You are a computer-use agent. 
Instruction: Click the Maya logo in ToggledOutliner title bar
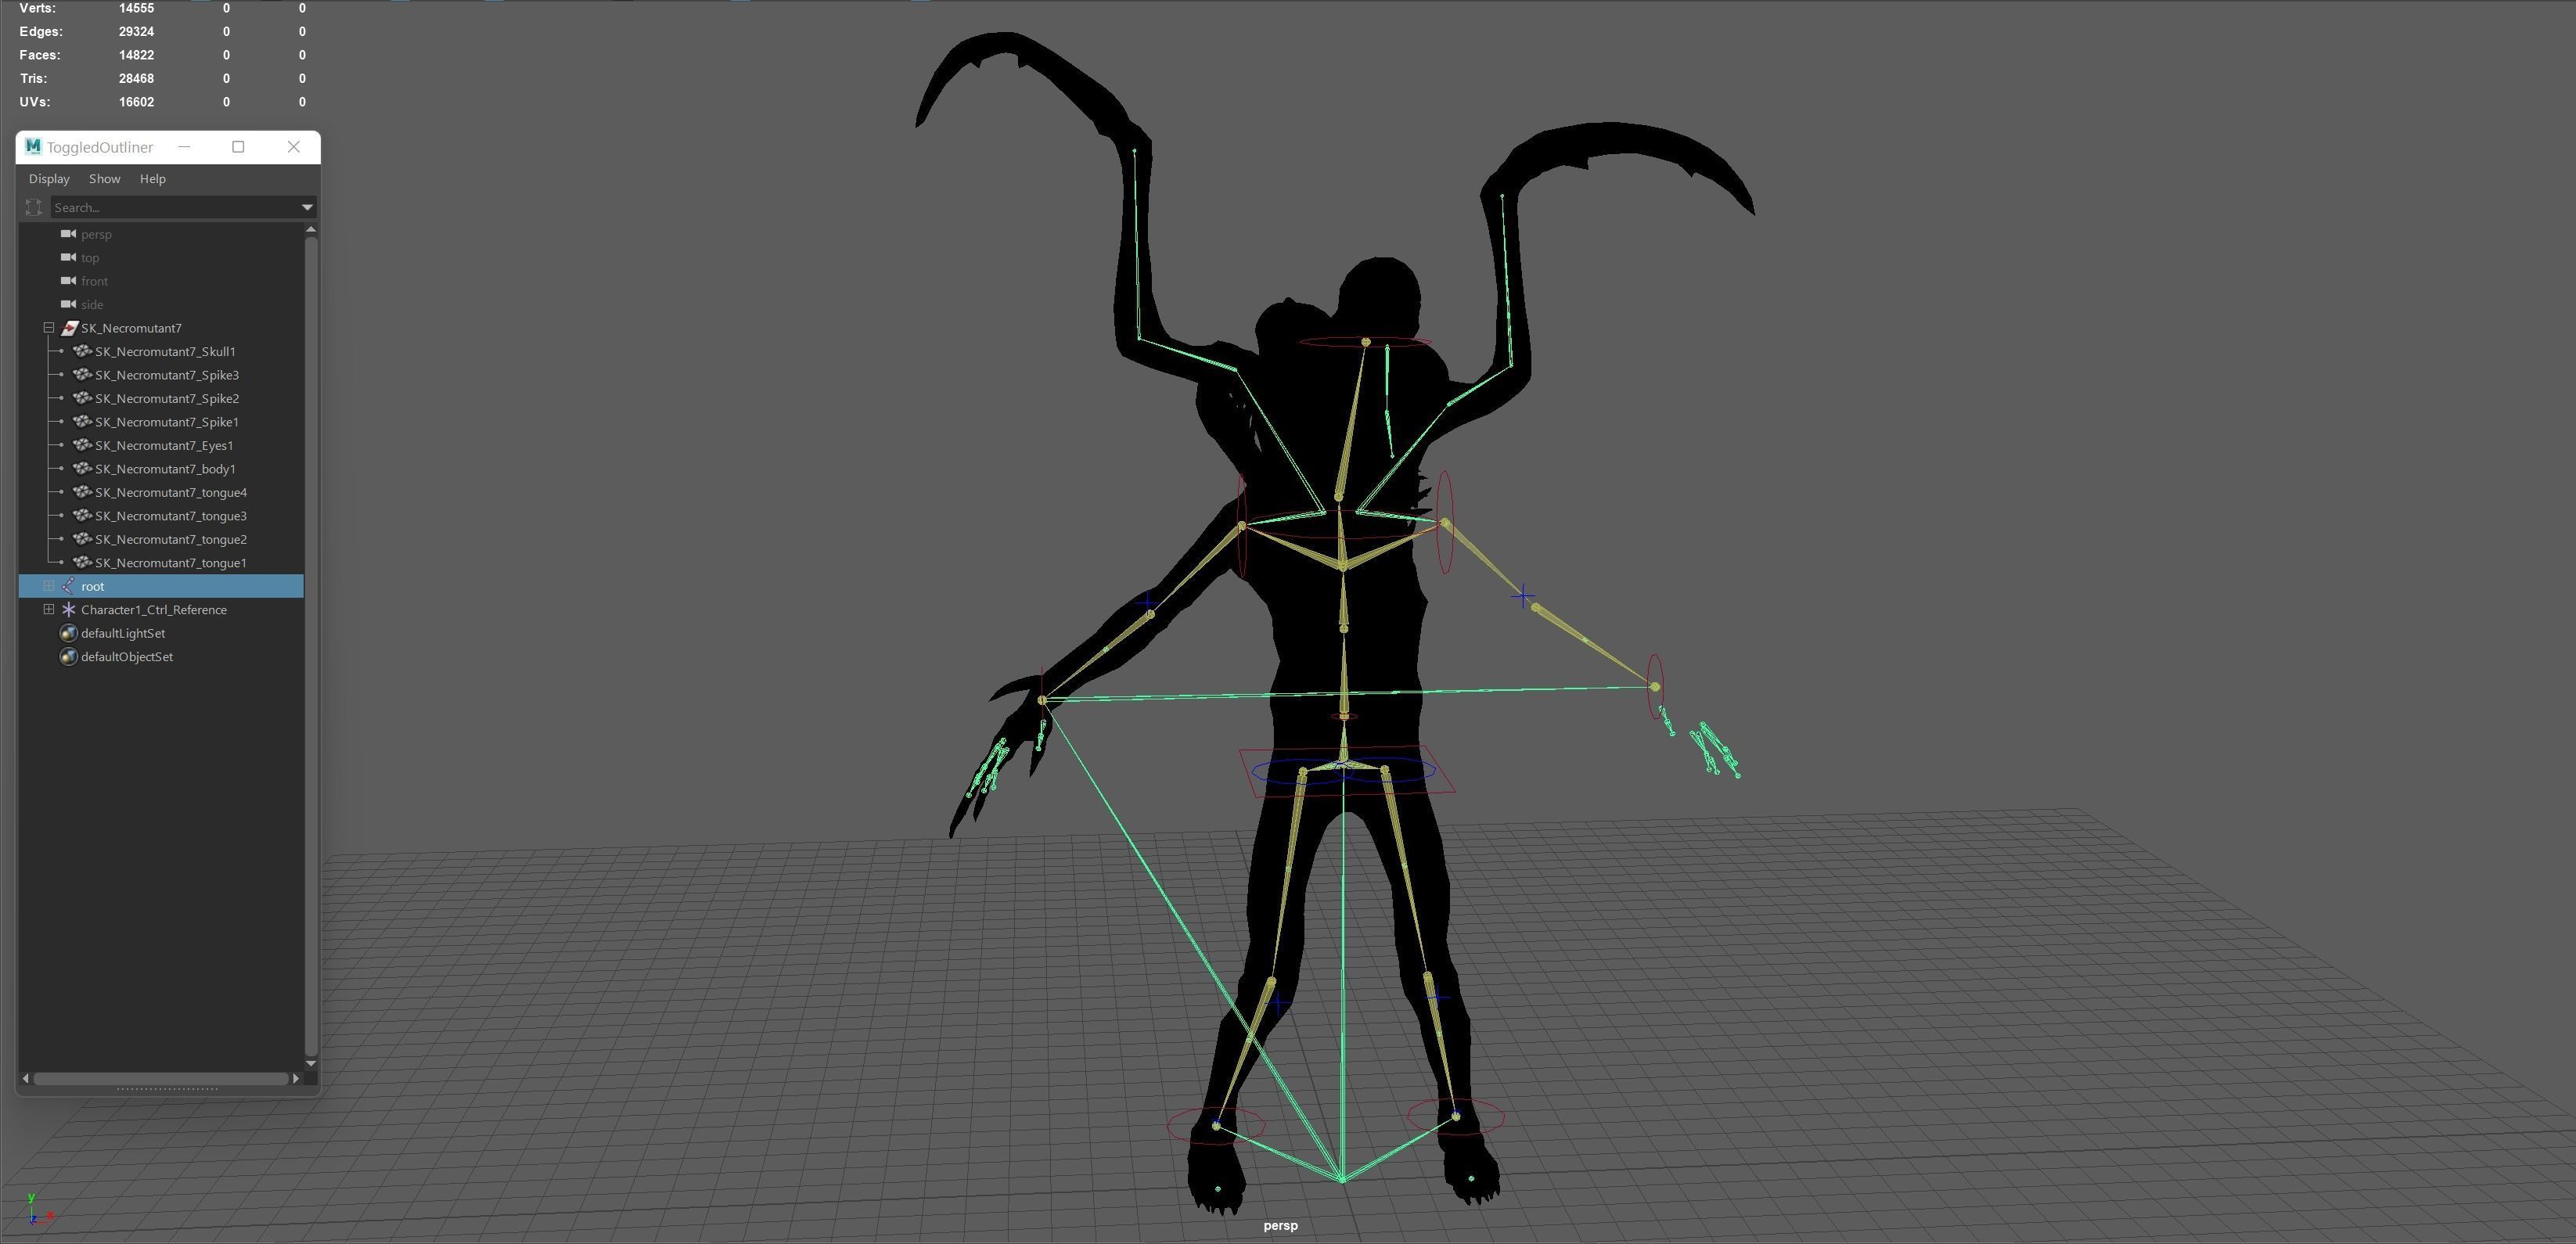click(x=33, y=146)
